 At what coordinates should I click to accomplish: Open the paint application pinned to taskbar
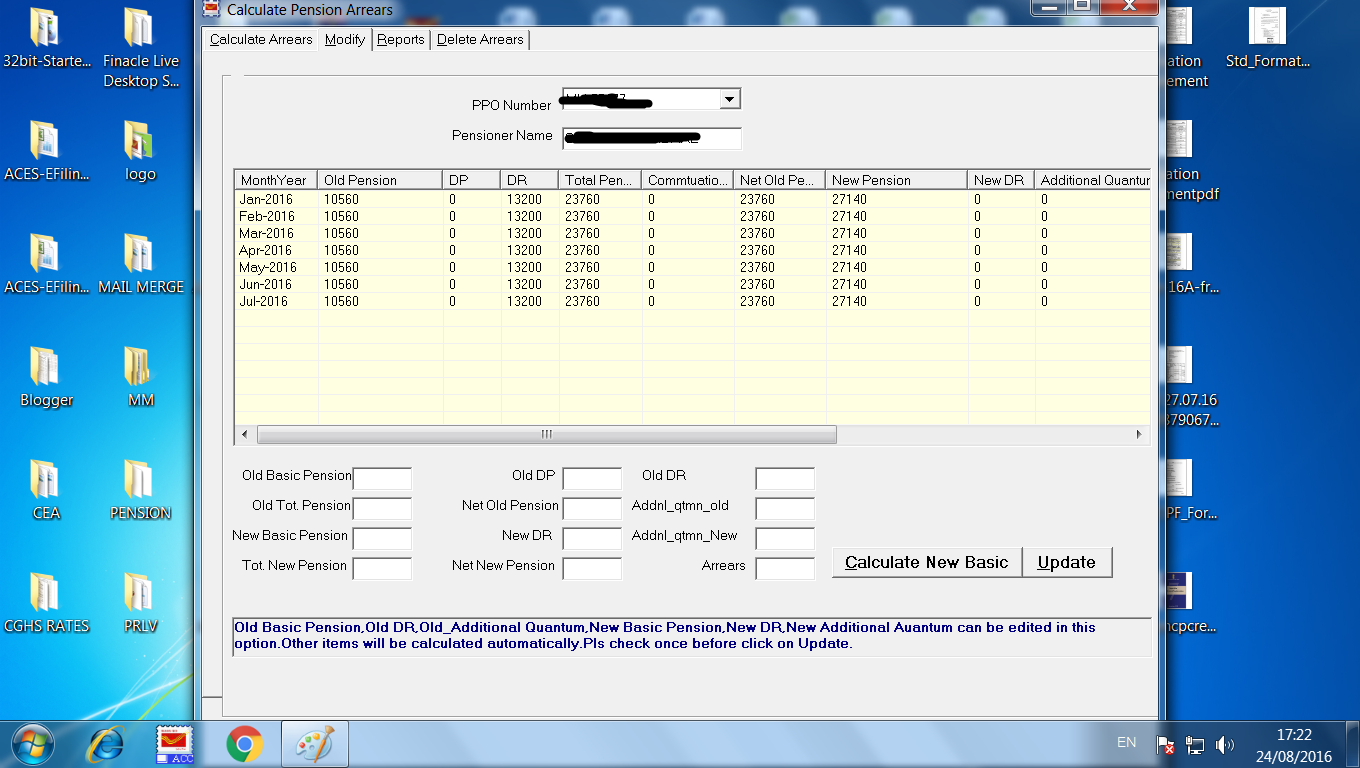pyautogui.click(x=314, y=744)
